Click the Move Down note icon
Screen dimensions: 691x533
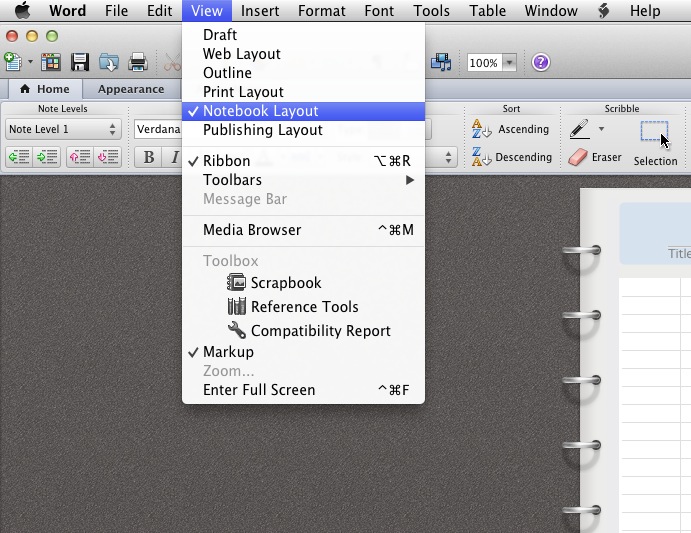(x=108, y=157)
